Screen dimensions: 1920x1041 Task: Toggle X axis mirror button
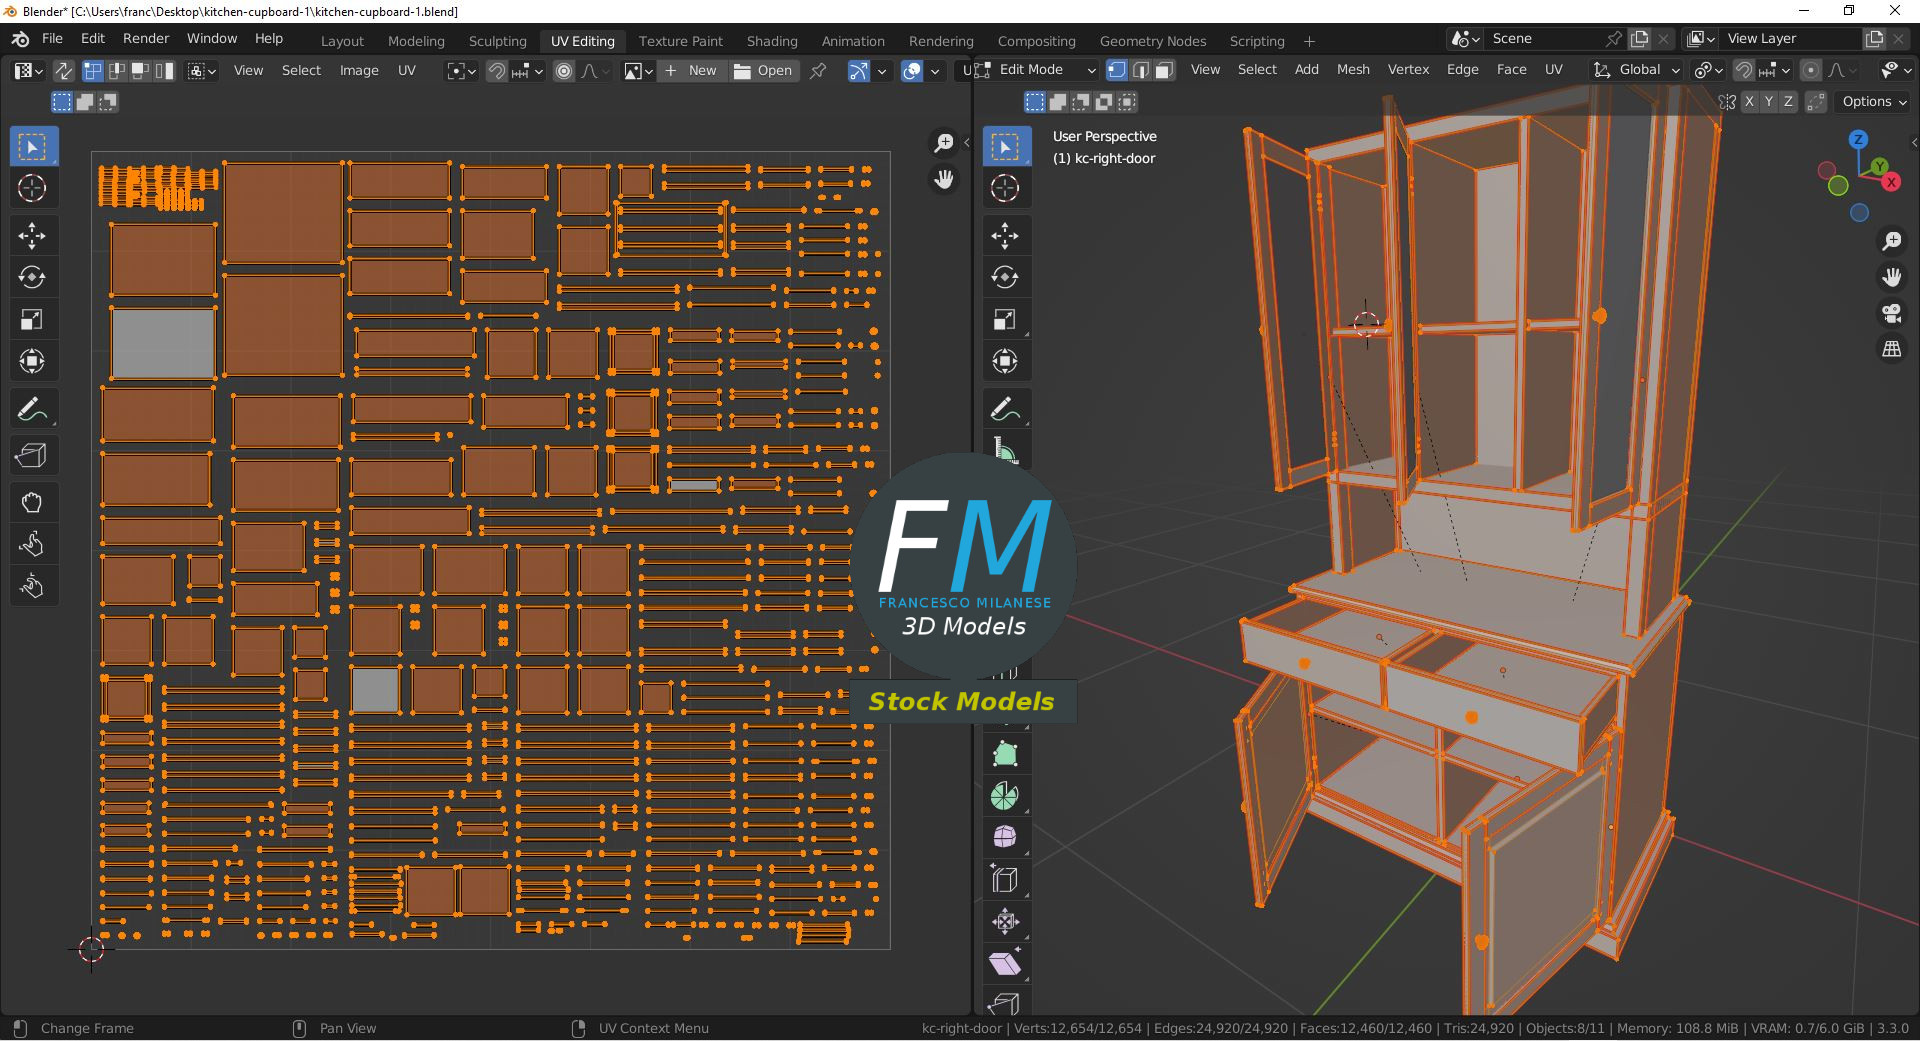1749,101
